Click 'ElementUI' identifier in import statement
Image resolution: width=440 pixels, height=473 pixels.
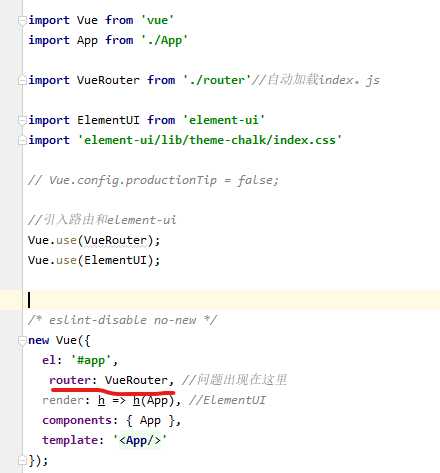(108, 120)
